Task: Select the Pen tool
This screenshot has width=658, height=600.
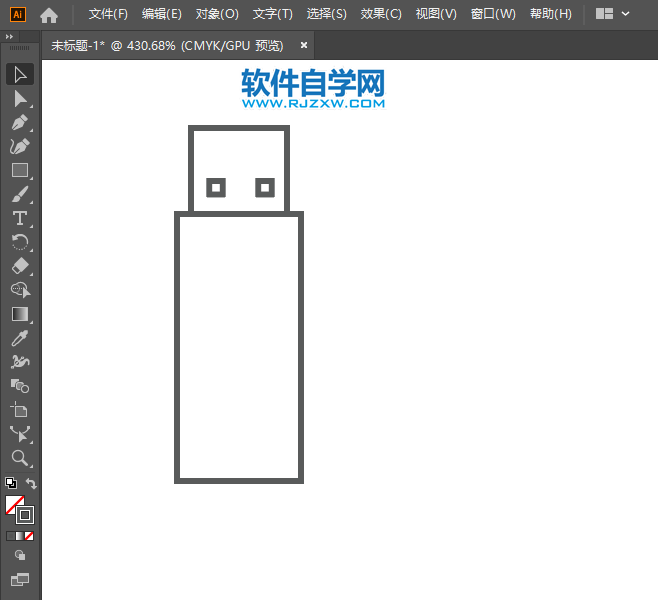Action: coord(20,123)
